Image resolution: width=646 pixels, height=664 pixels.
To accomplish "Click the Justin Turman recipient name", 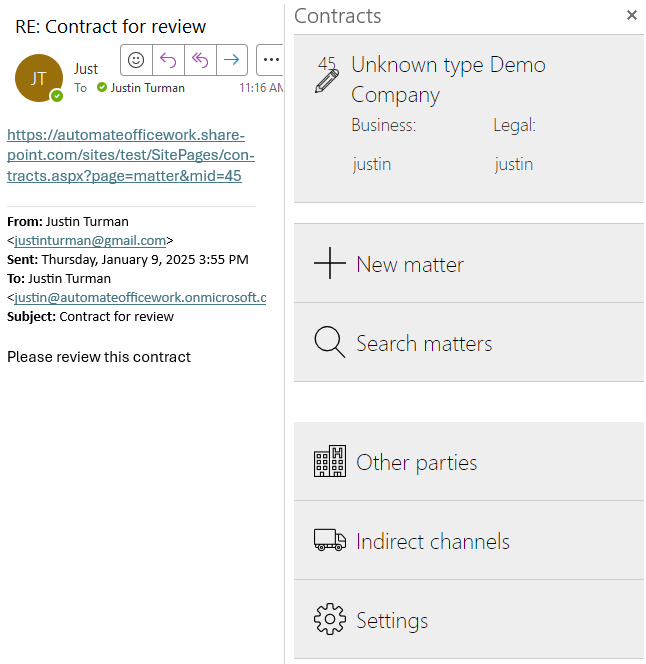I will [x=147, y=88].
